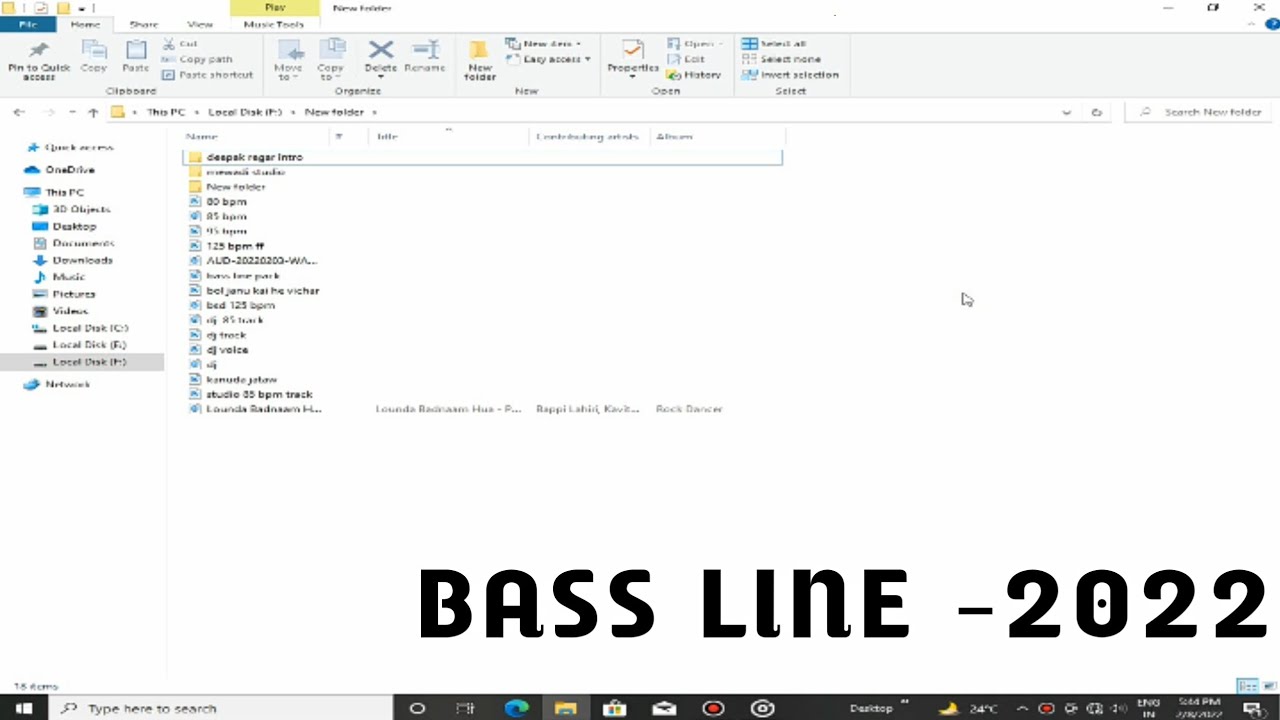This screenshot has height=720, width=1280.
Task: Click the Refresh button by address bar
Action: click(x=1097, y=112)
